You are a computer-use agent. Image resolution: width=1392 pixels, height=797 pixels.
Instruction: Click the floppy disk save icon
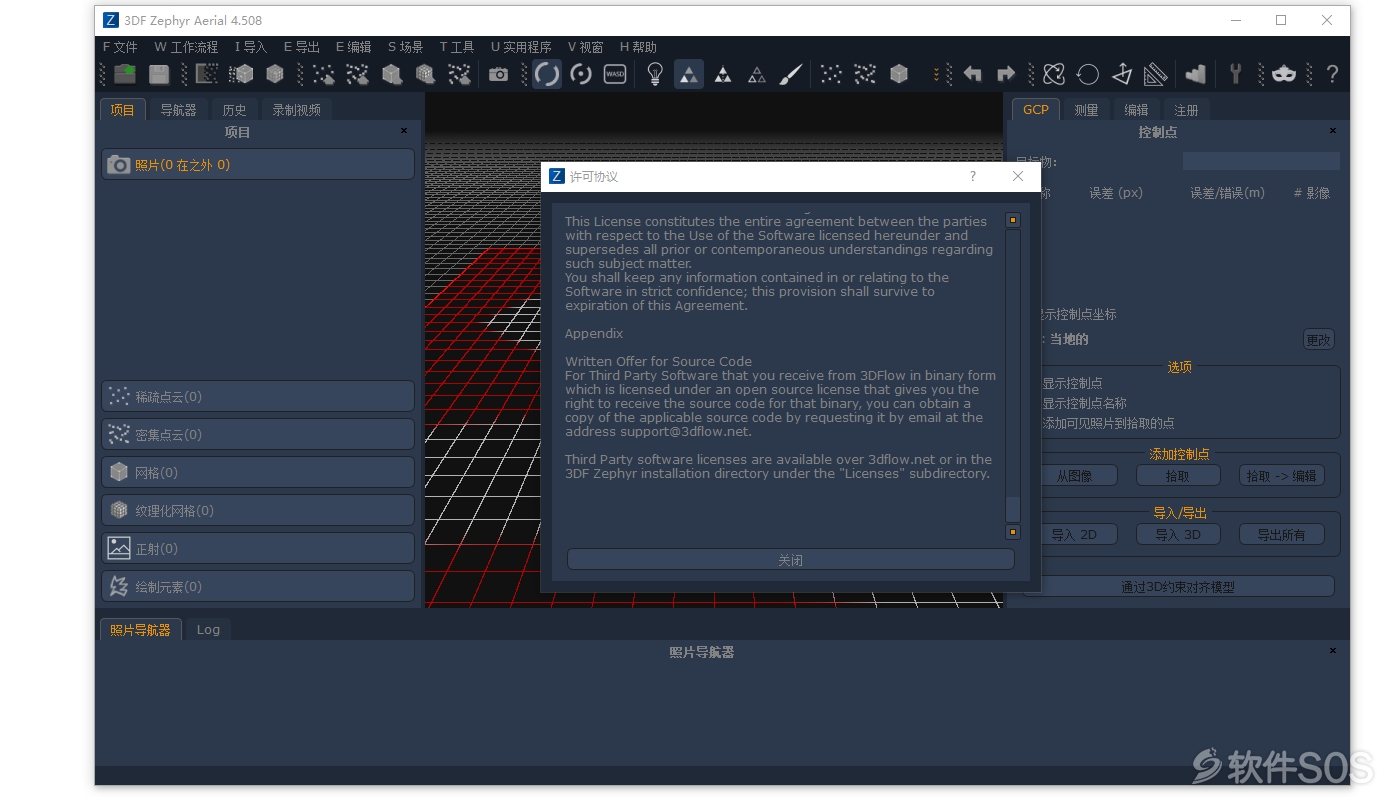coord(159,74)
